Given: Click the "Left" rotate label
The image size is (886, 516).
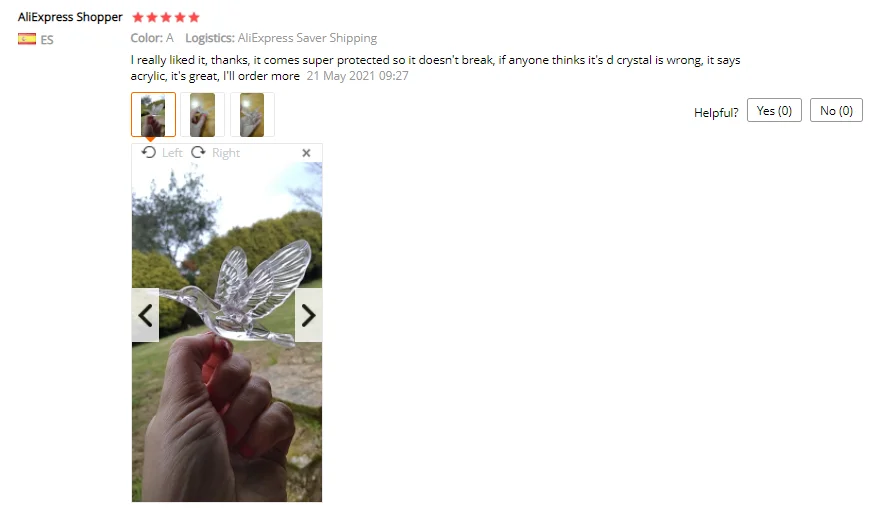Looking at the screenshot, I should pos(172,153).
